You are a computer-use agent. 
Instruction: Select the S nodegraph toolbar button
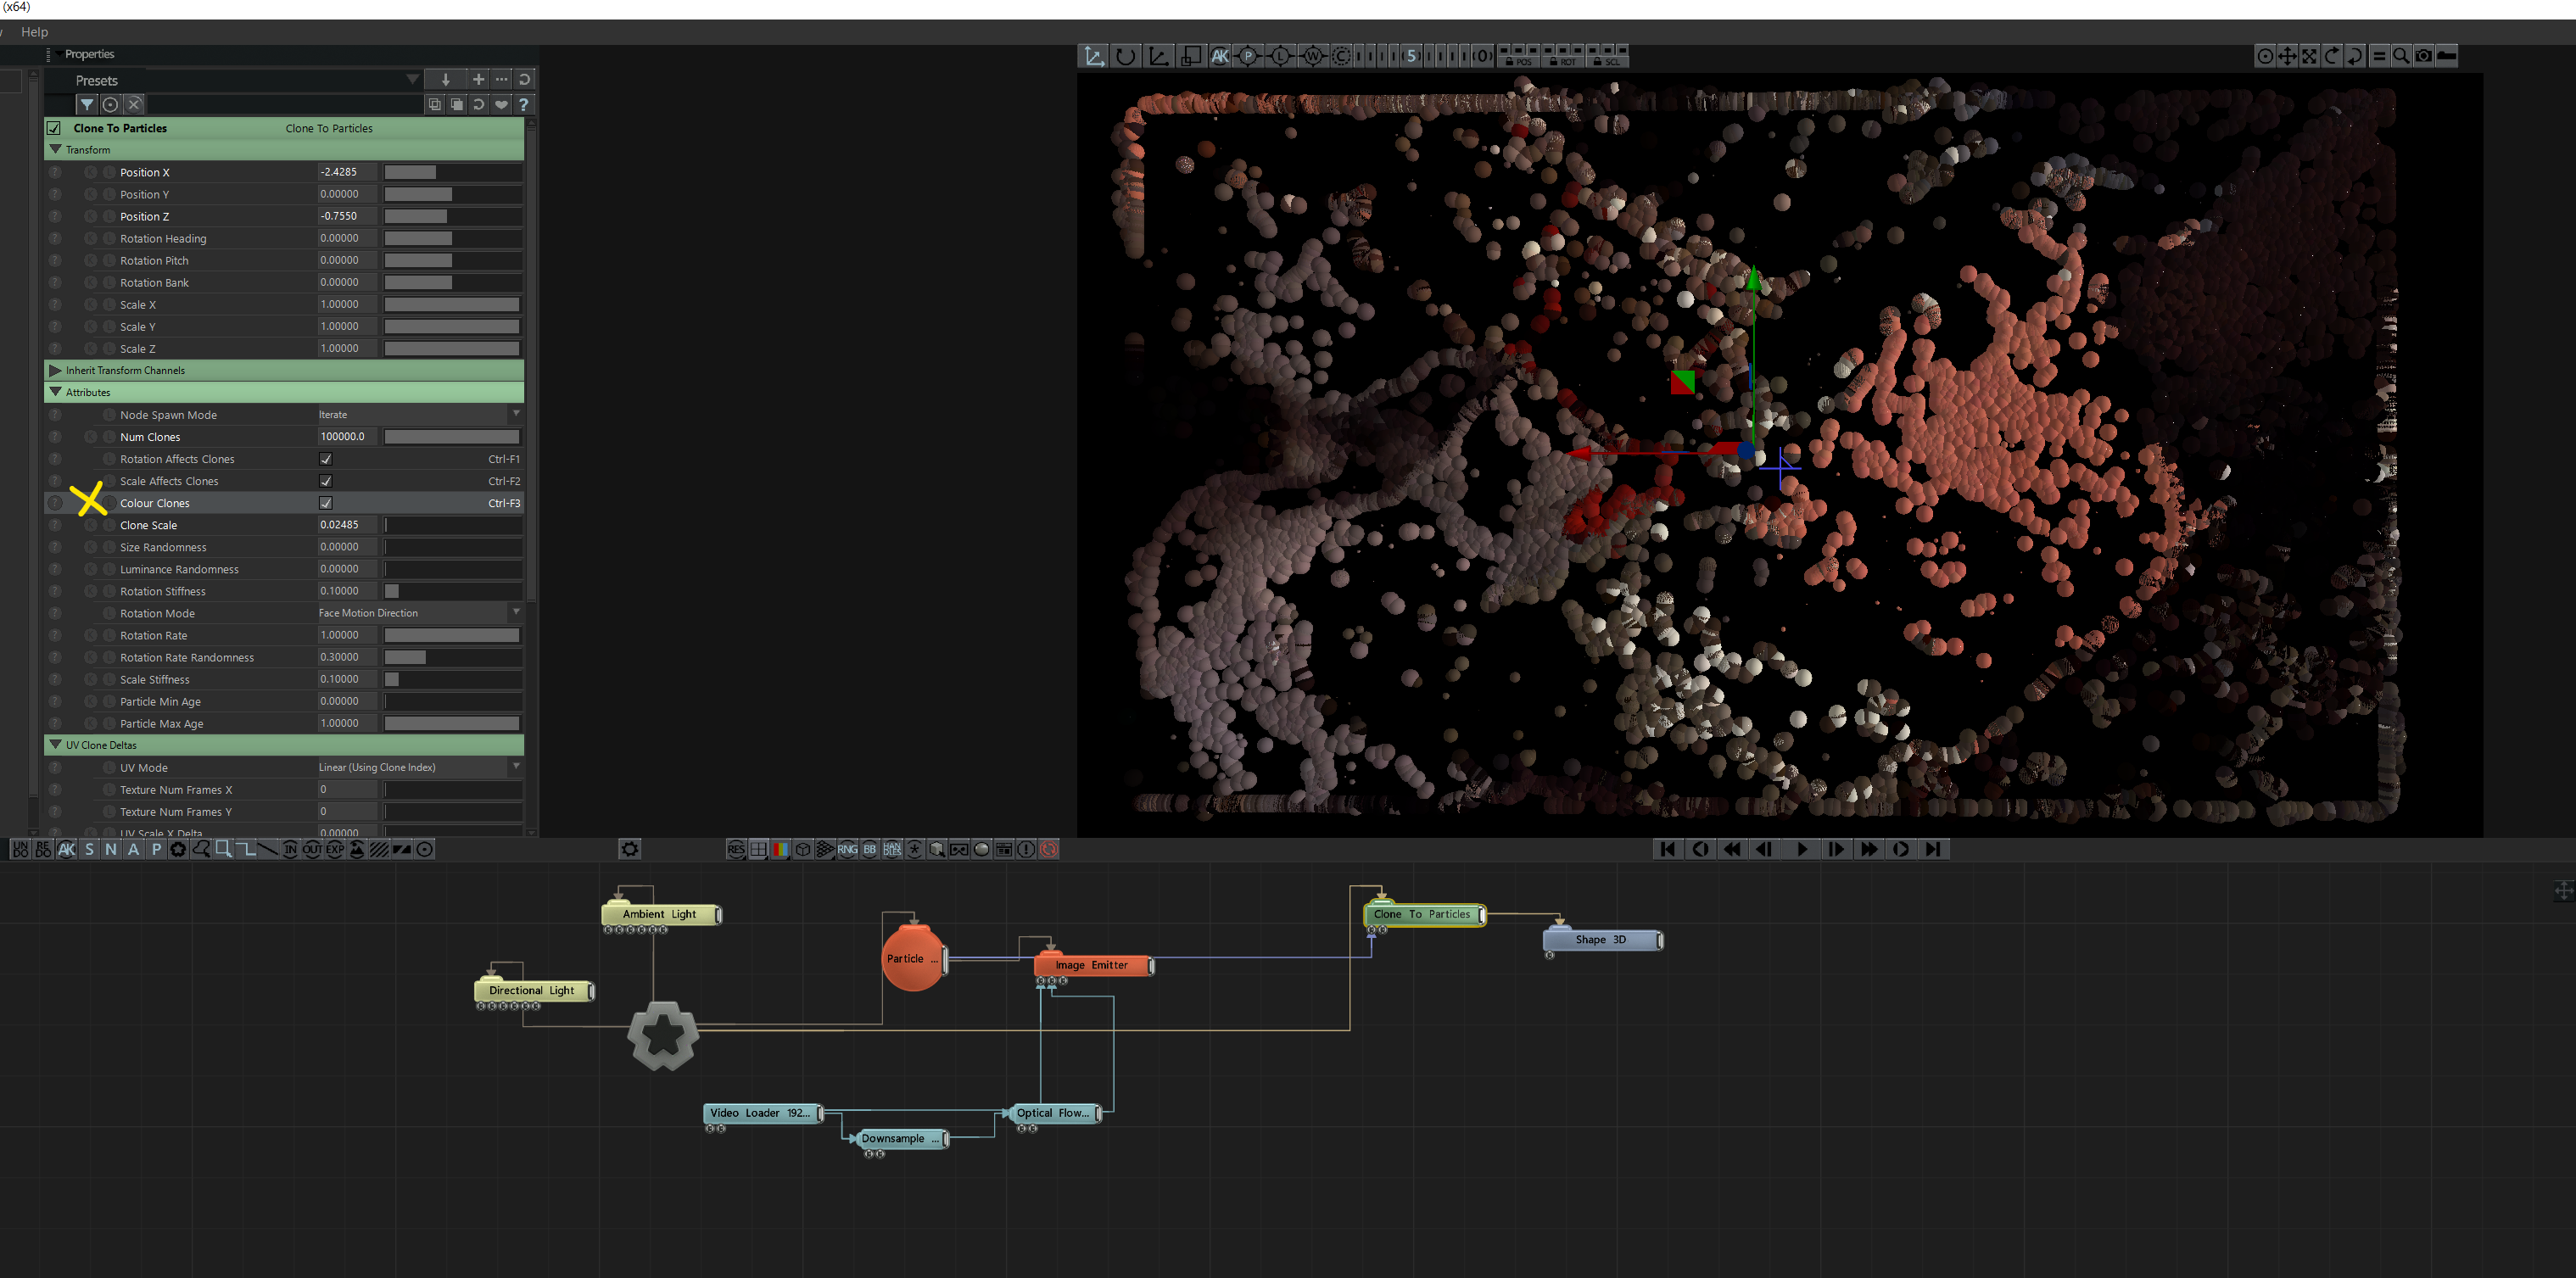tap(89, 849)
